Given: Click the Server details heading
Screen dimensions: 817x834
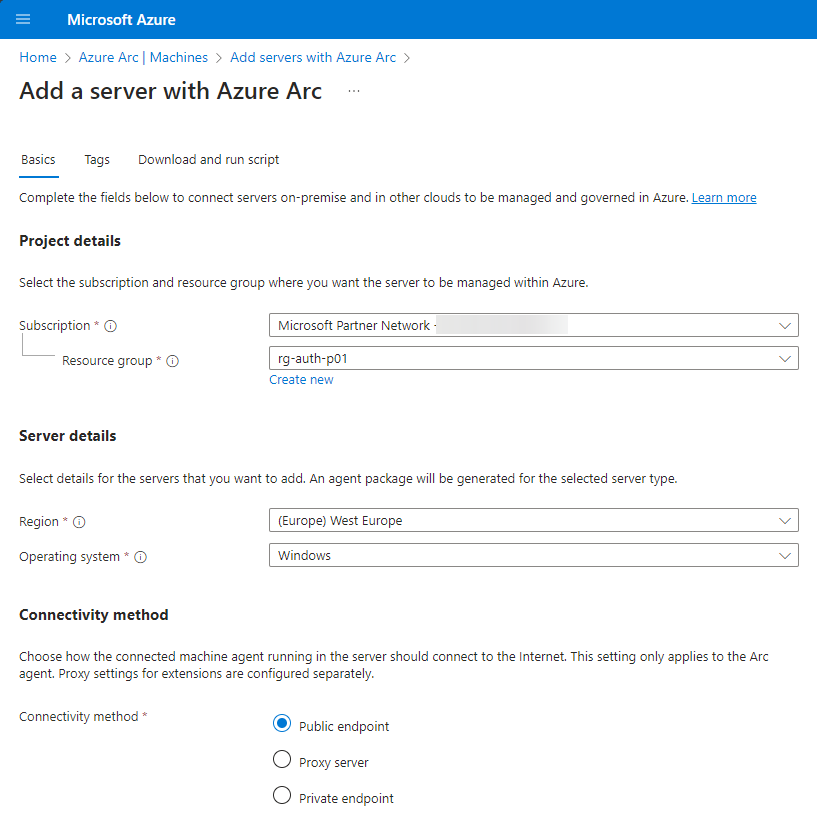Looking at the screenshot, I should point(68,436).
